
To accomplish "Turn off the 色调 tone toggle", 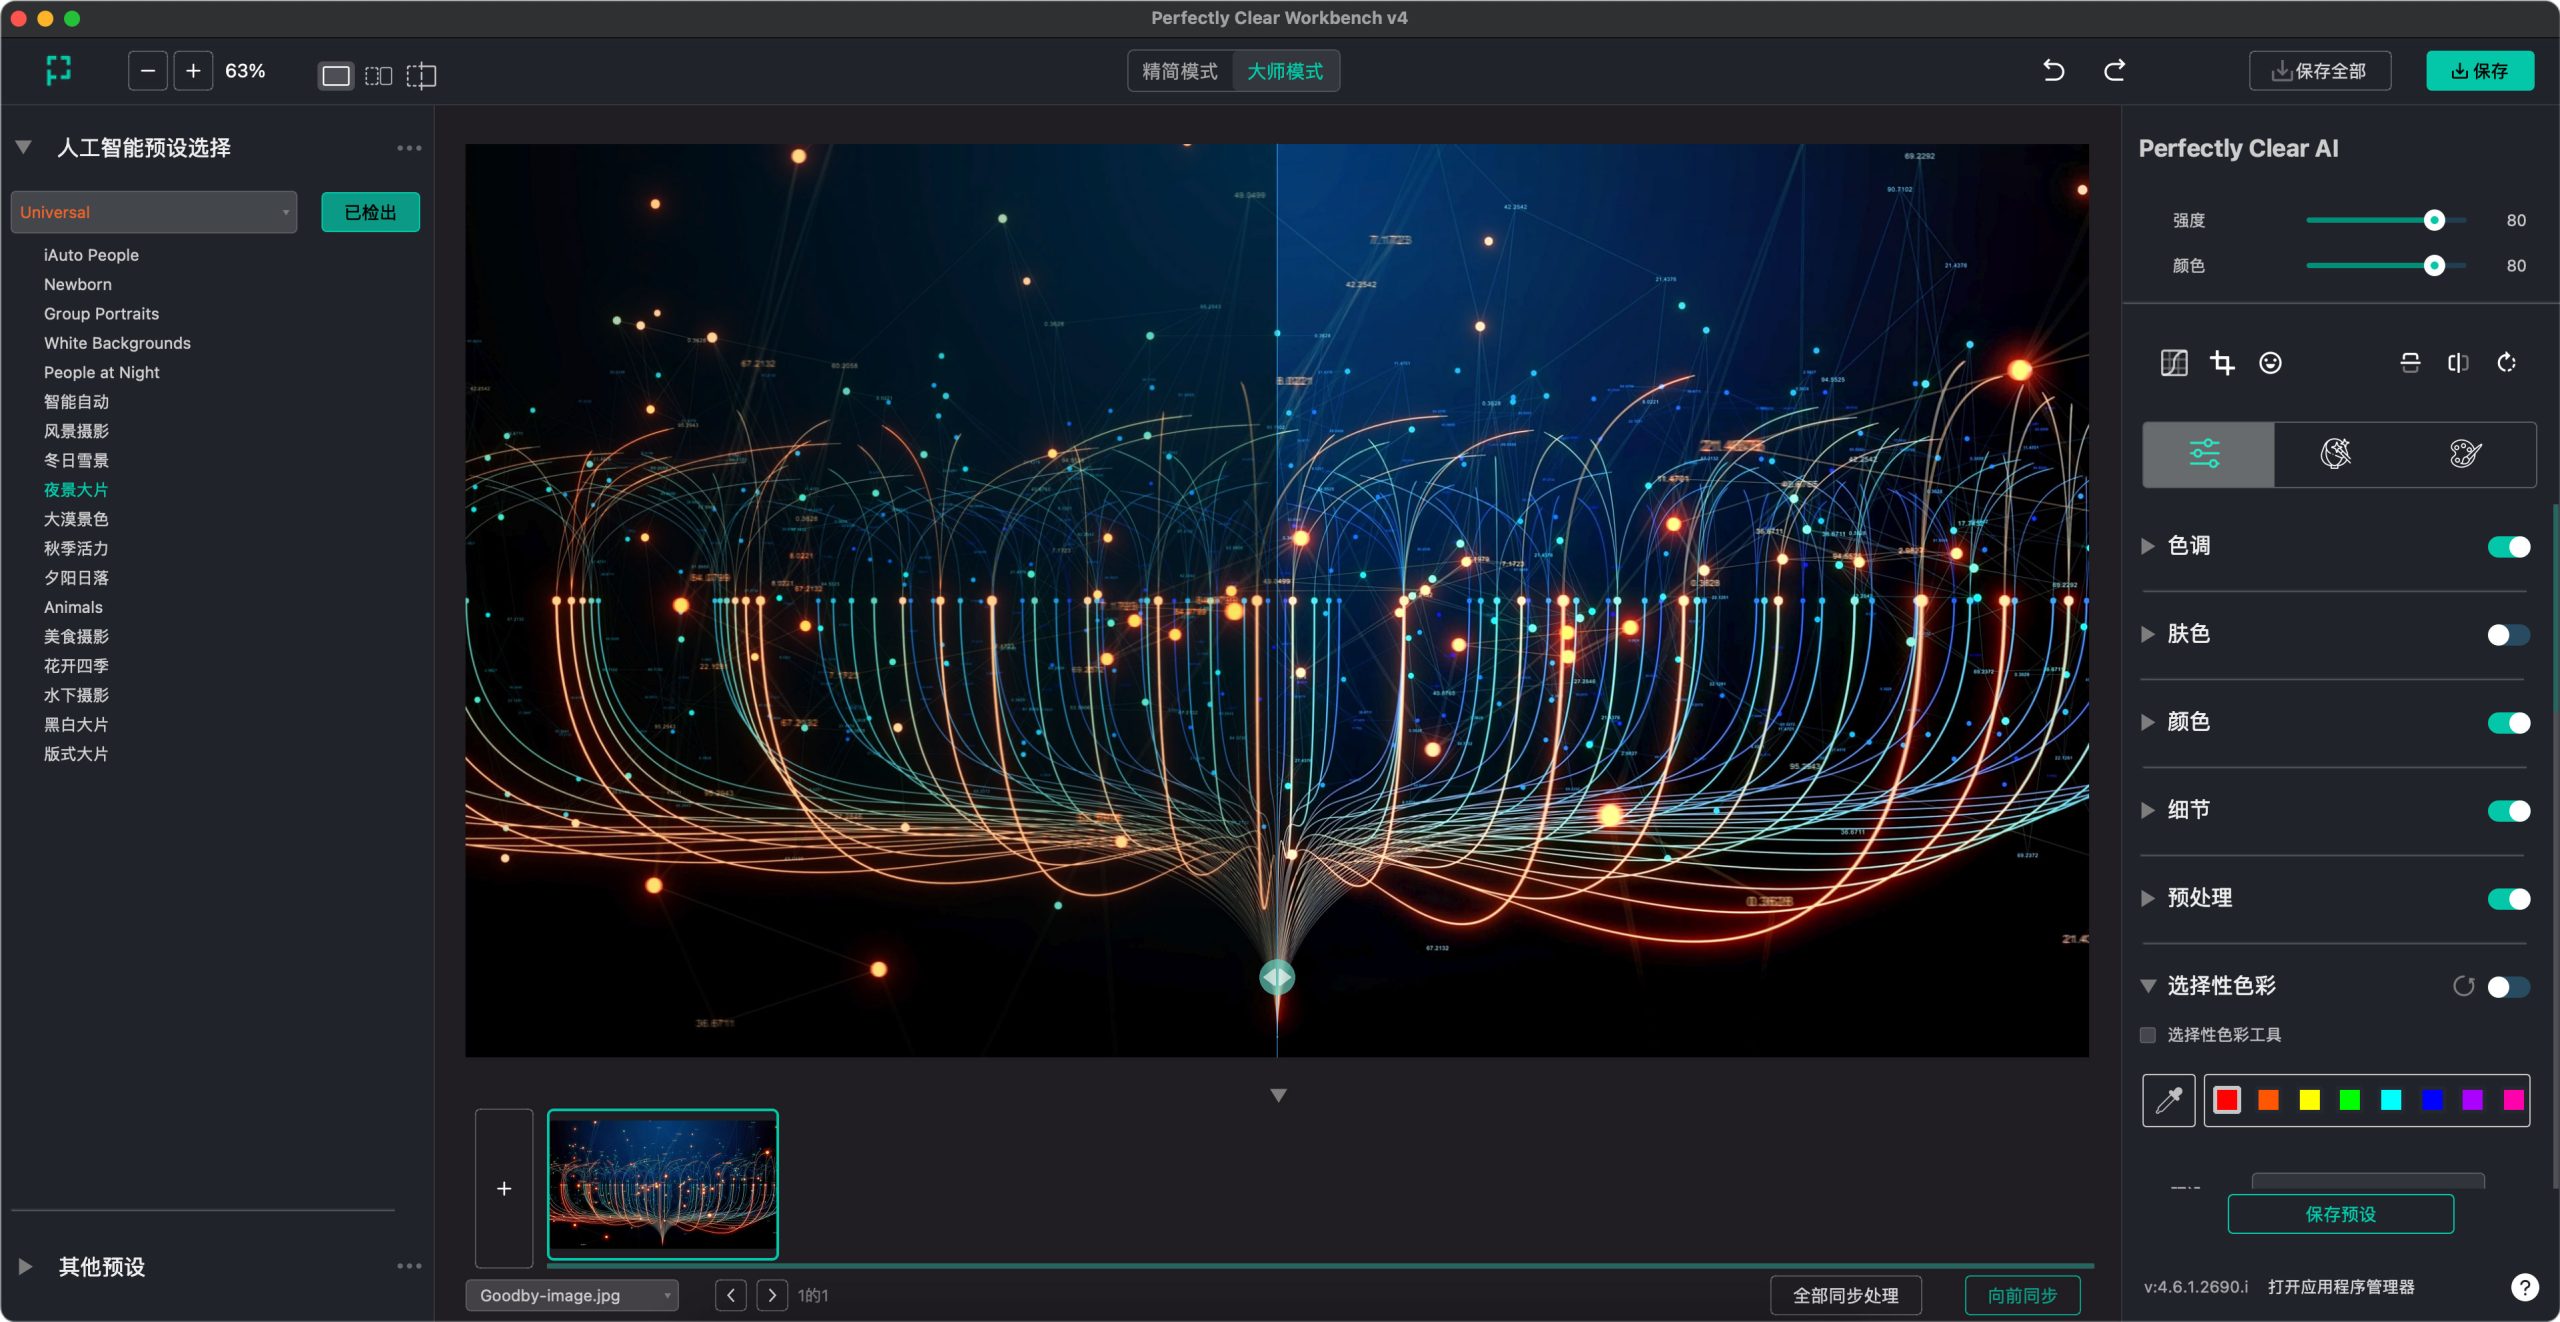I will click(x=2508, y=547).
